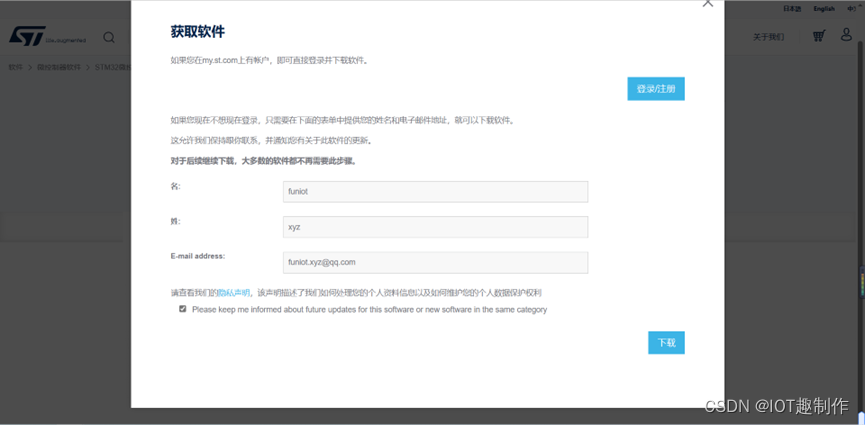
Task: Open the user account icon
Action: (846, 35)
